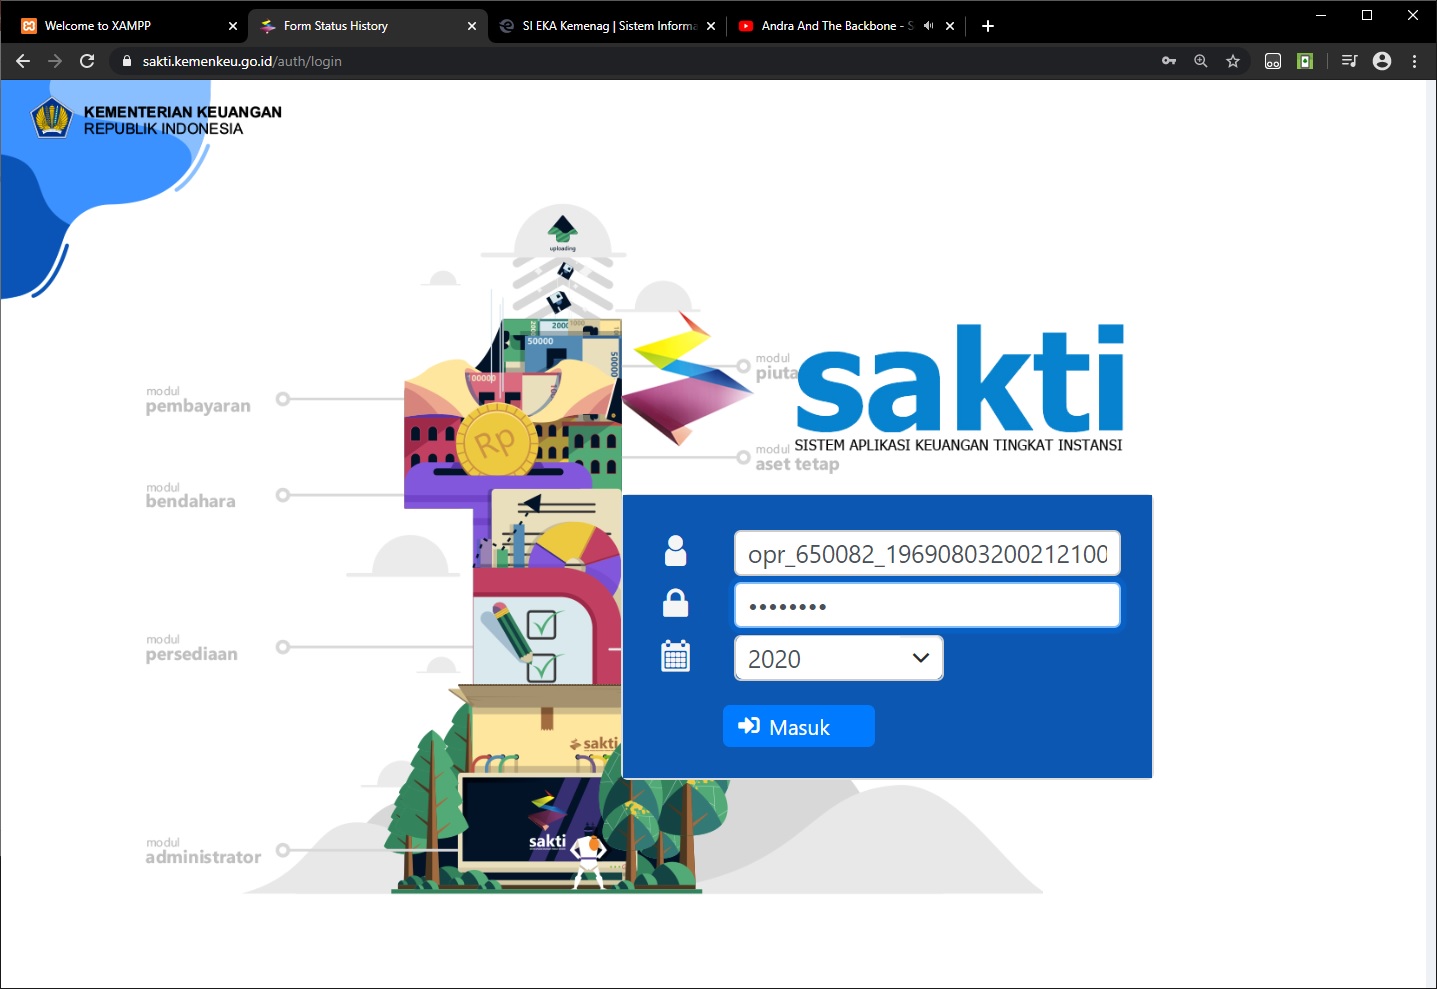Open a new browser tab
1437x989 pixels.
click(x=988, y=26)
